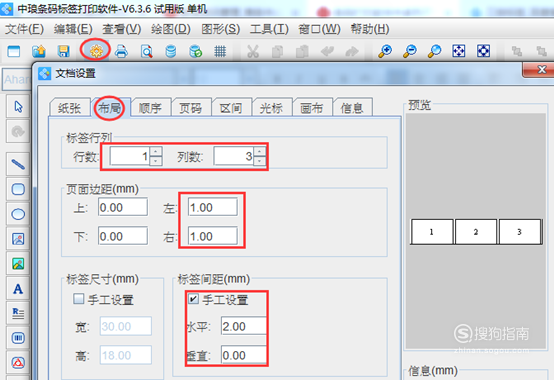Click the second fit arrows icon
554x380 pixels.
483,51
